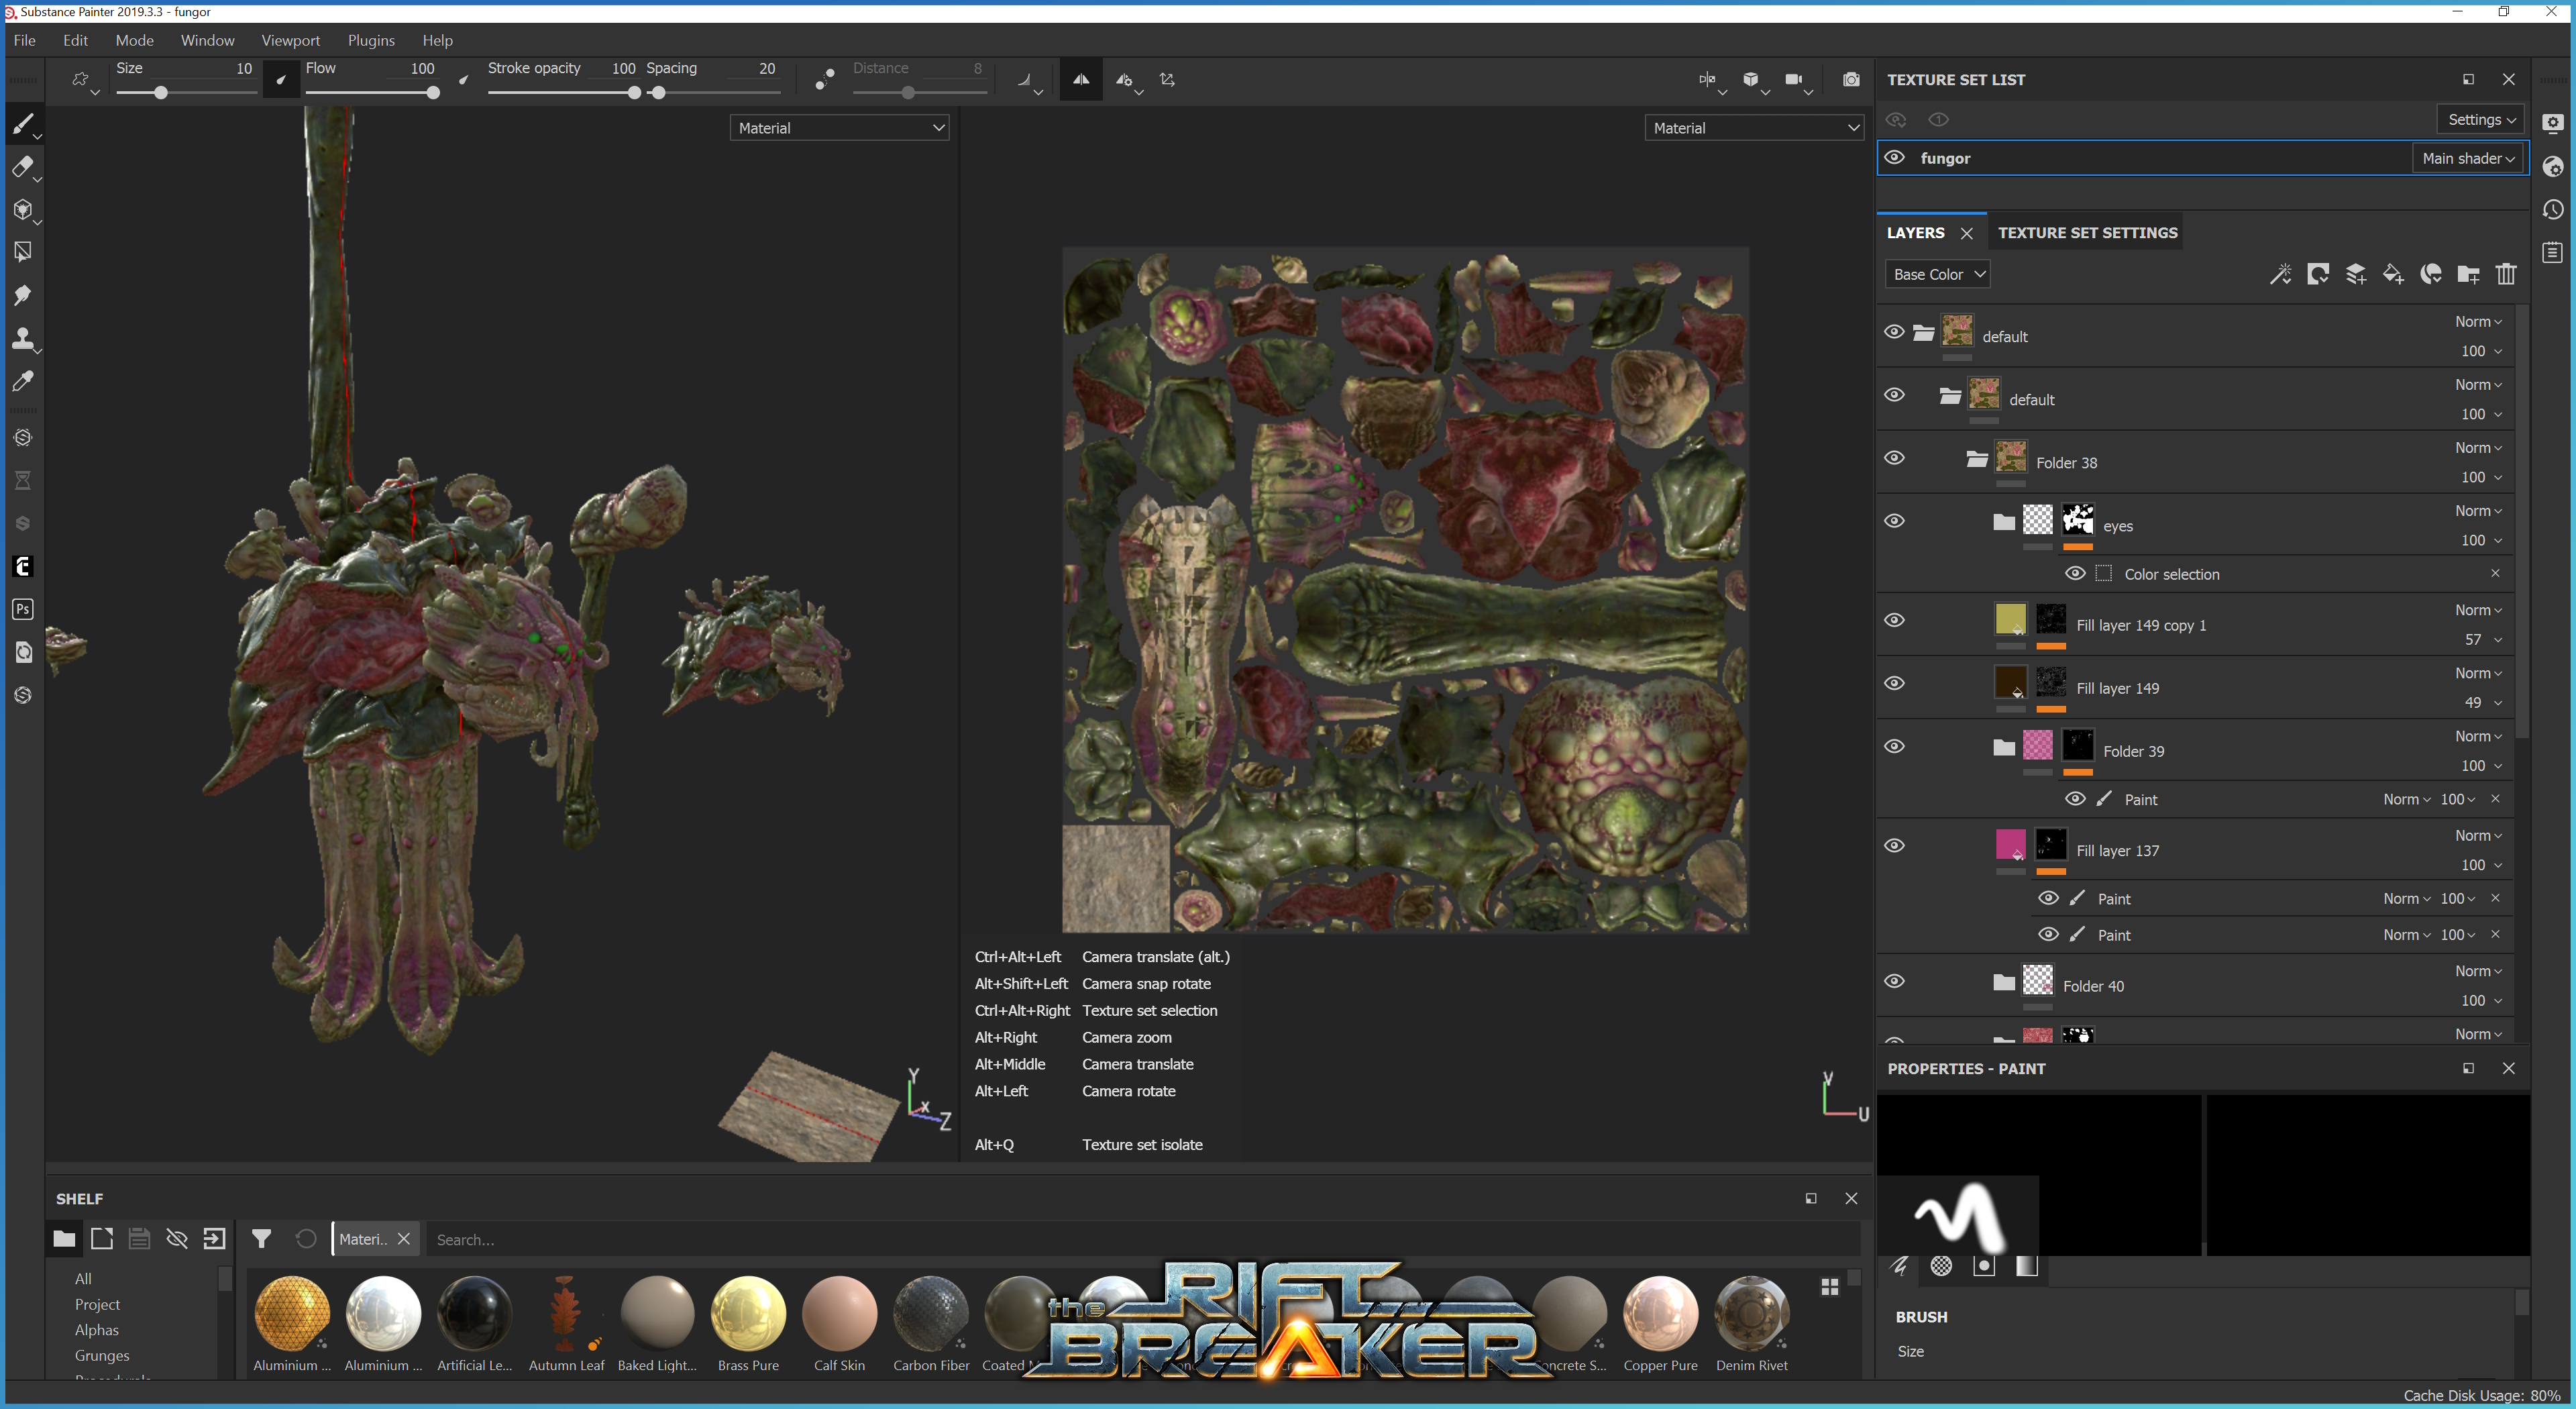Select Alphas shelf category

click(x=96, y=1330)
